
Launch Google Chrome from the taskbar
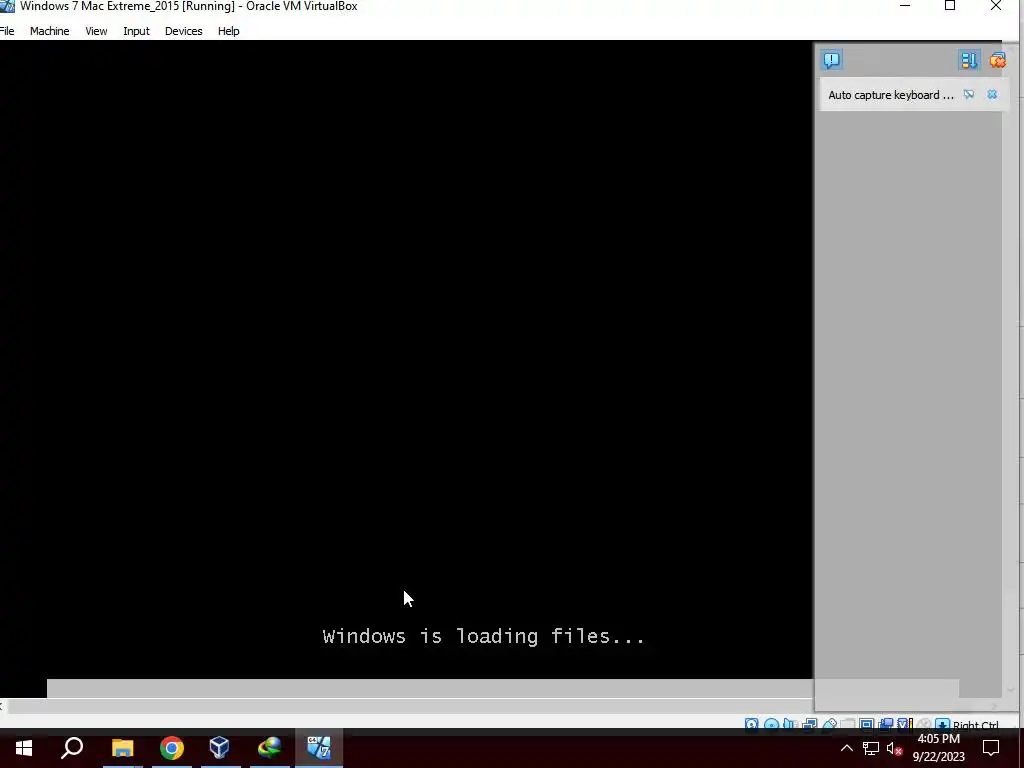click(x=172, y=748)
